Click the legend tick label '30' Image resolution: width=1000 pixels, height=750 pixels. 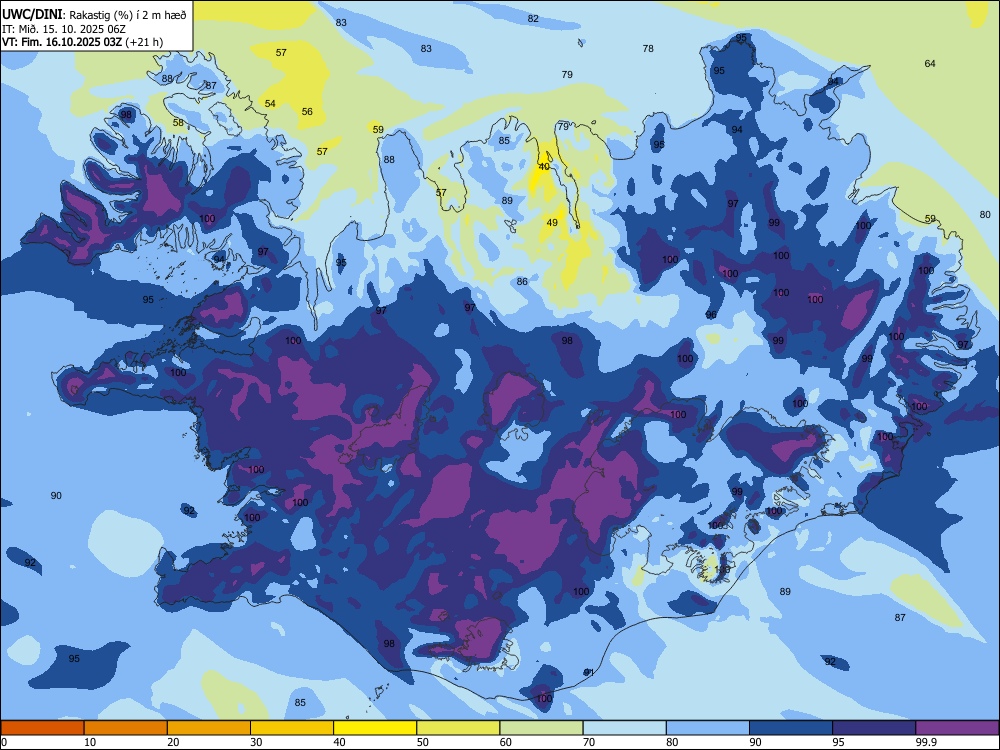click(256, 742)
